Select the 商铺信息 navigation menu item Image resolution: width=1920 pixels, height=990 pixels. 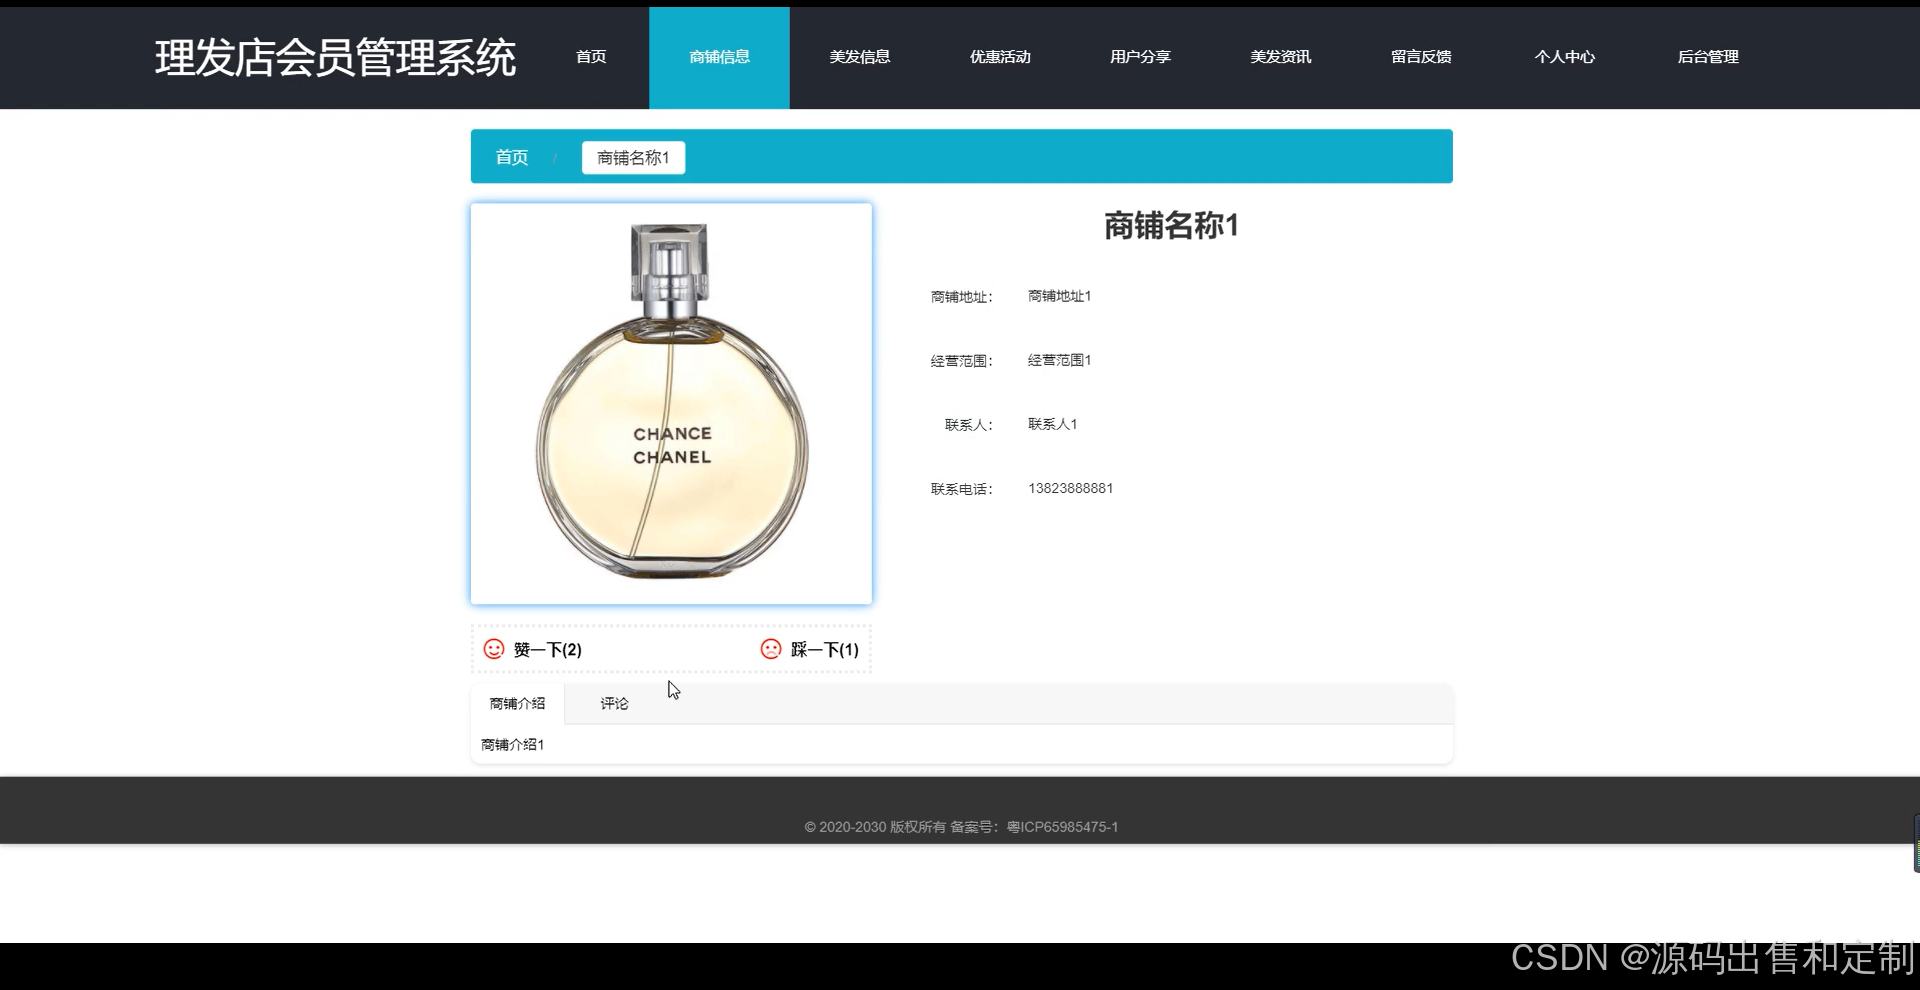(720, 57)
